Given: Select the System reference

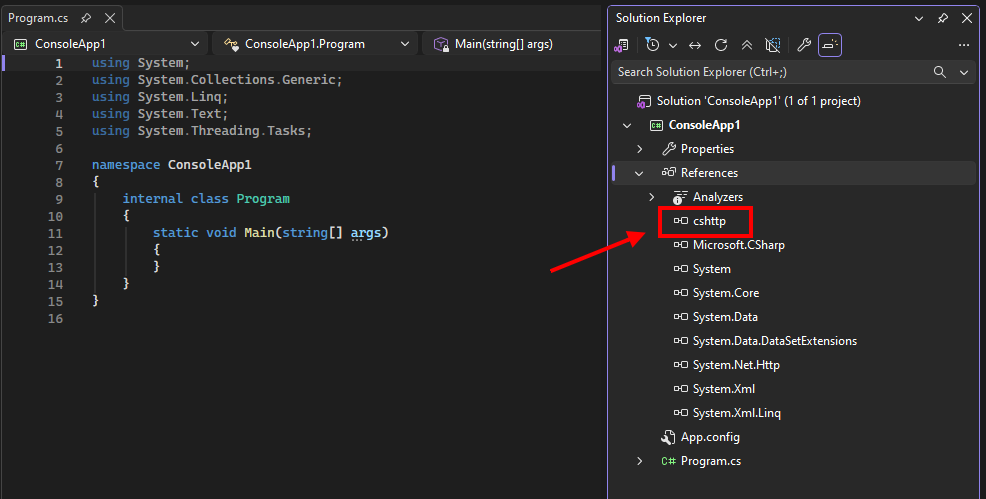Looking at the screenshot, I should pyautogui.click(x=711, y=269).
